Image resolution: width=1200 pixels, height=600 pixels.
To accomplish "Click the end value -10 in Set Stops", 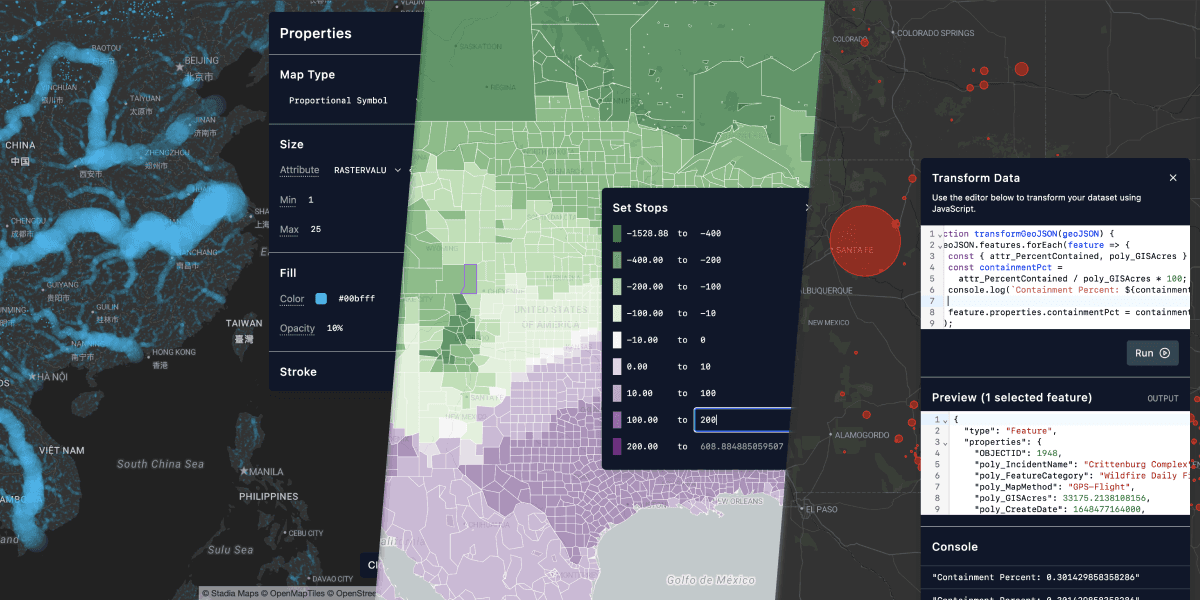I will click(710, 313).
